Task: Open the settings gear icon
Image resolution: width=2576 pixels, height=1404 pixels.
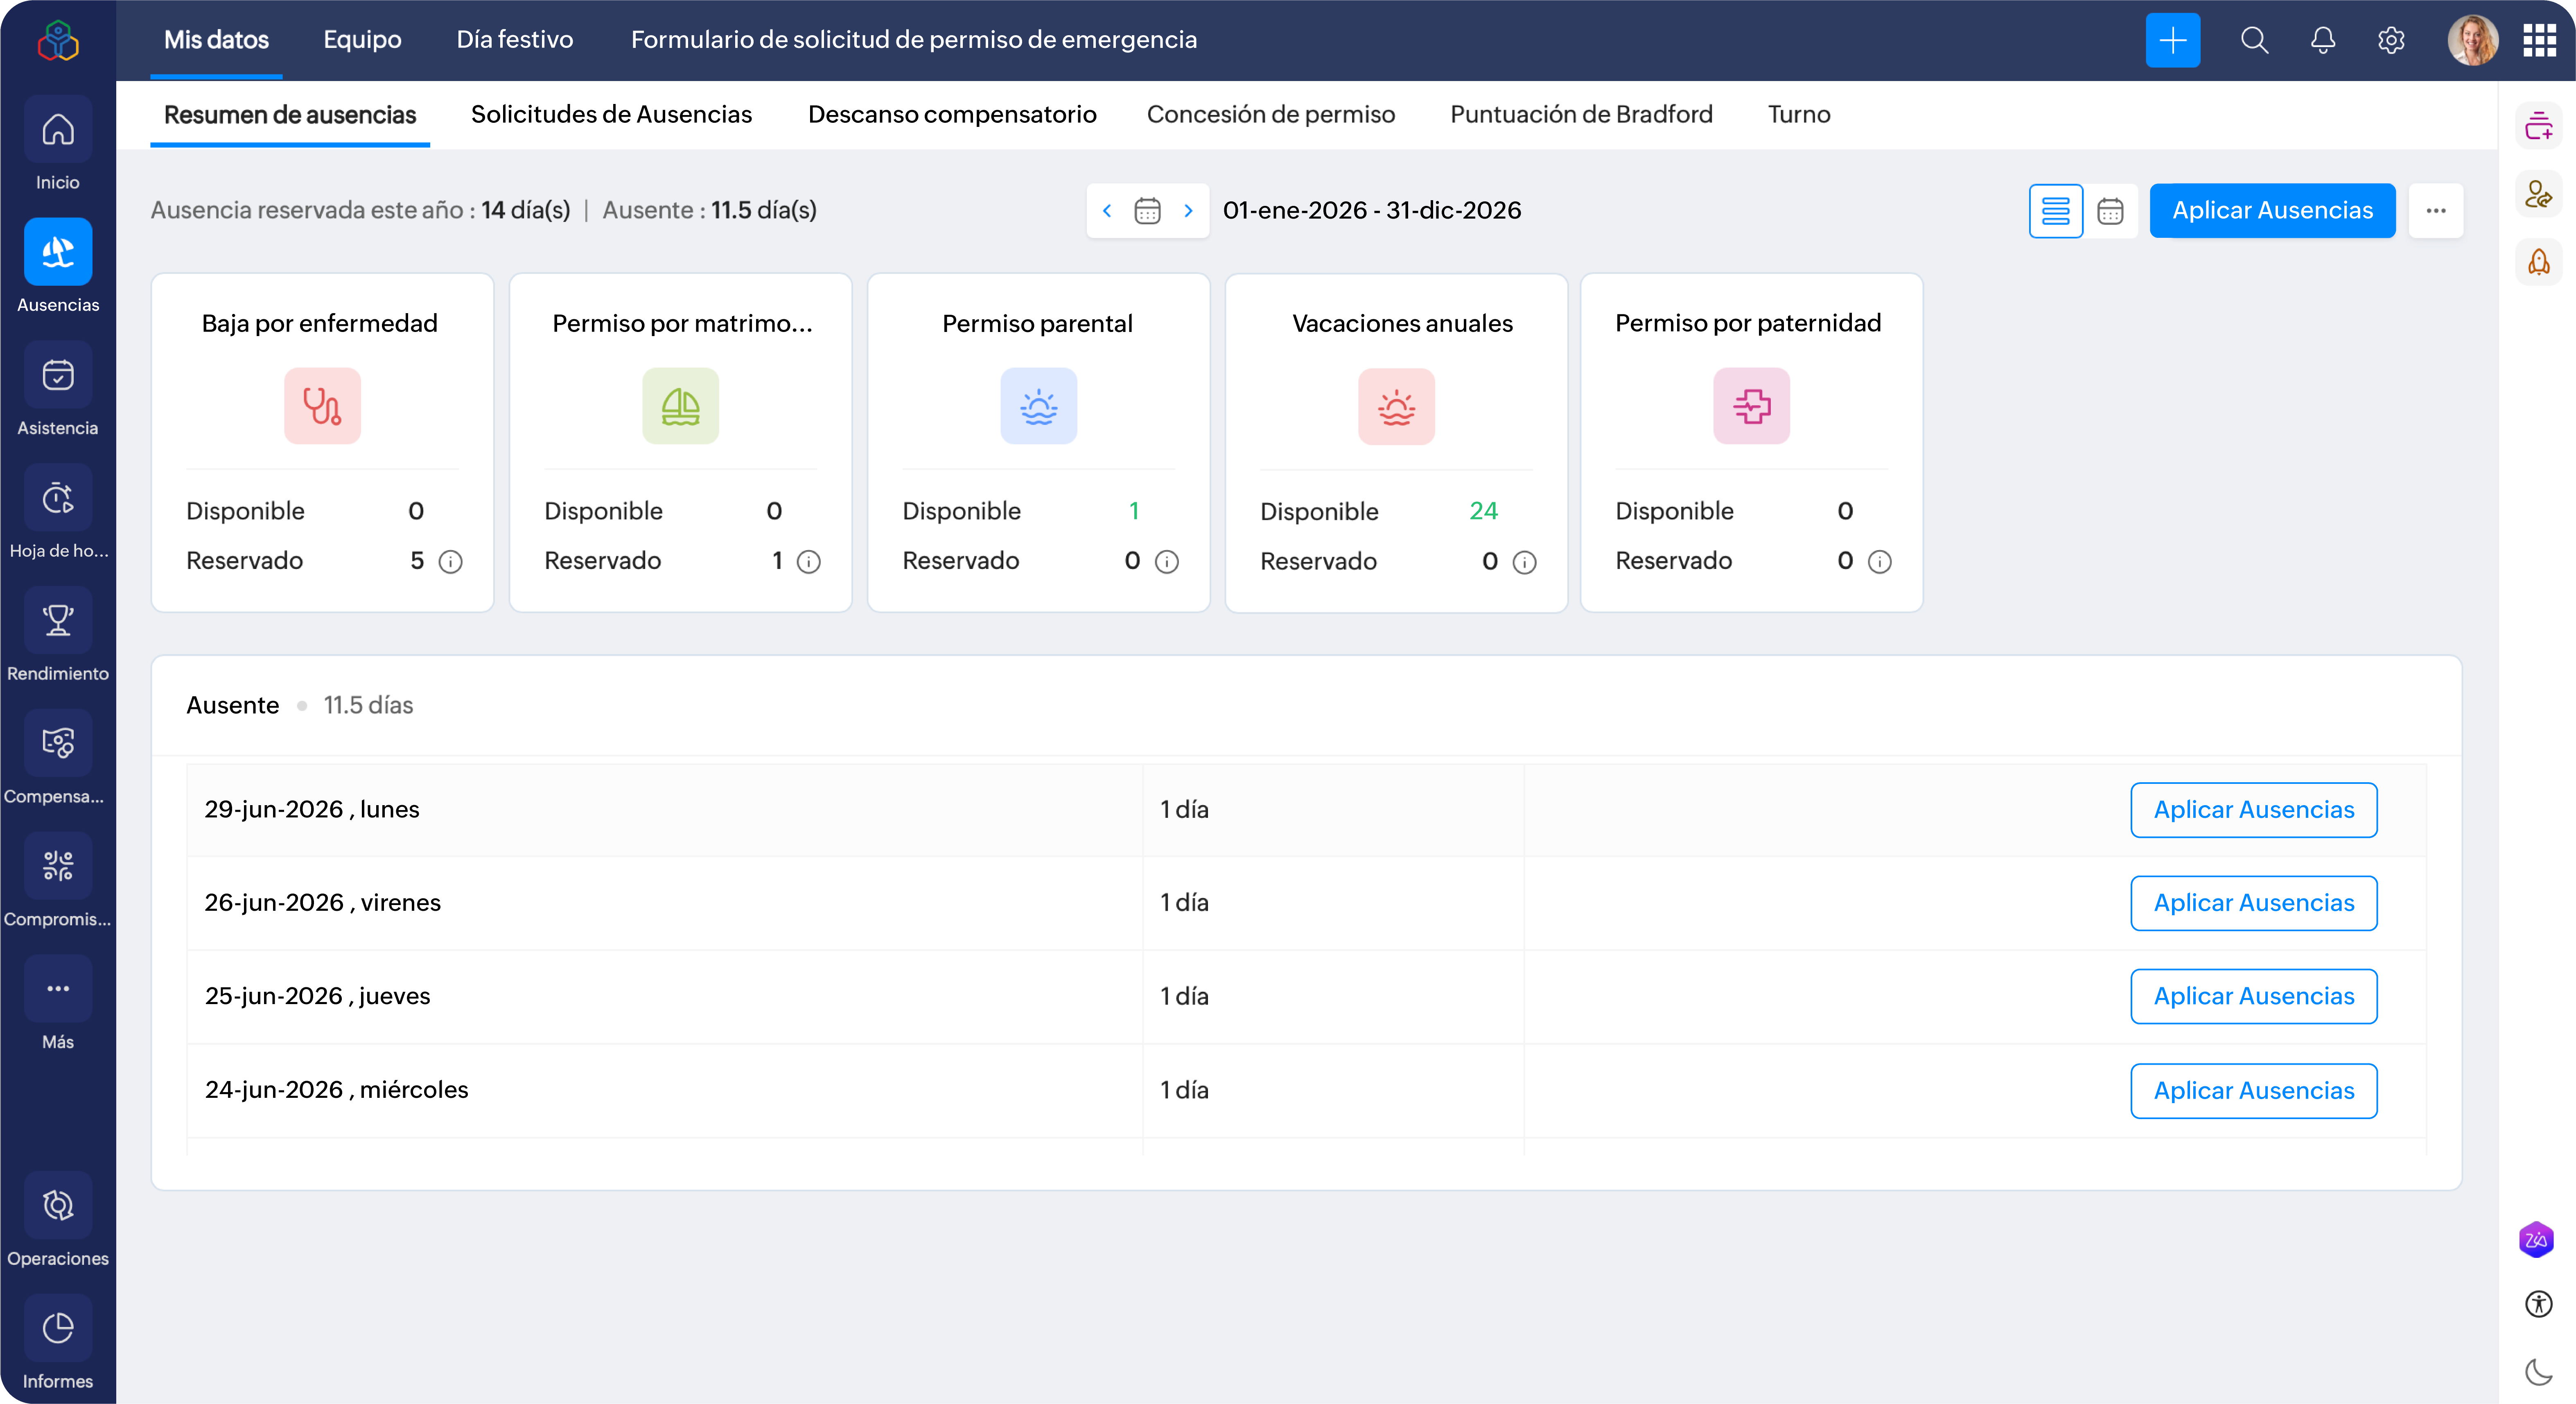Action: (x=2391, y=40)
